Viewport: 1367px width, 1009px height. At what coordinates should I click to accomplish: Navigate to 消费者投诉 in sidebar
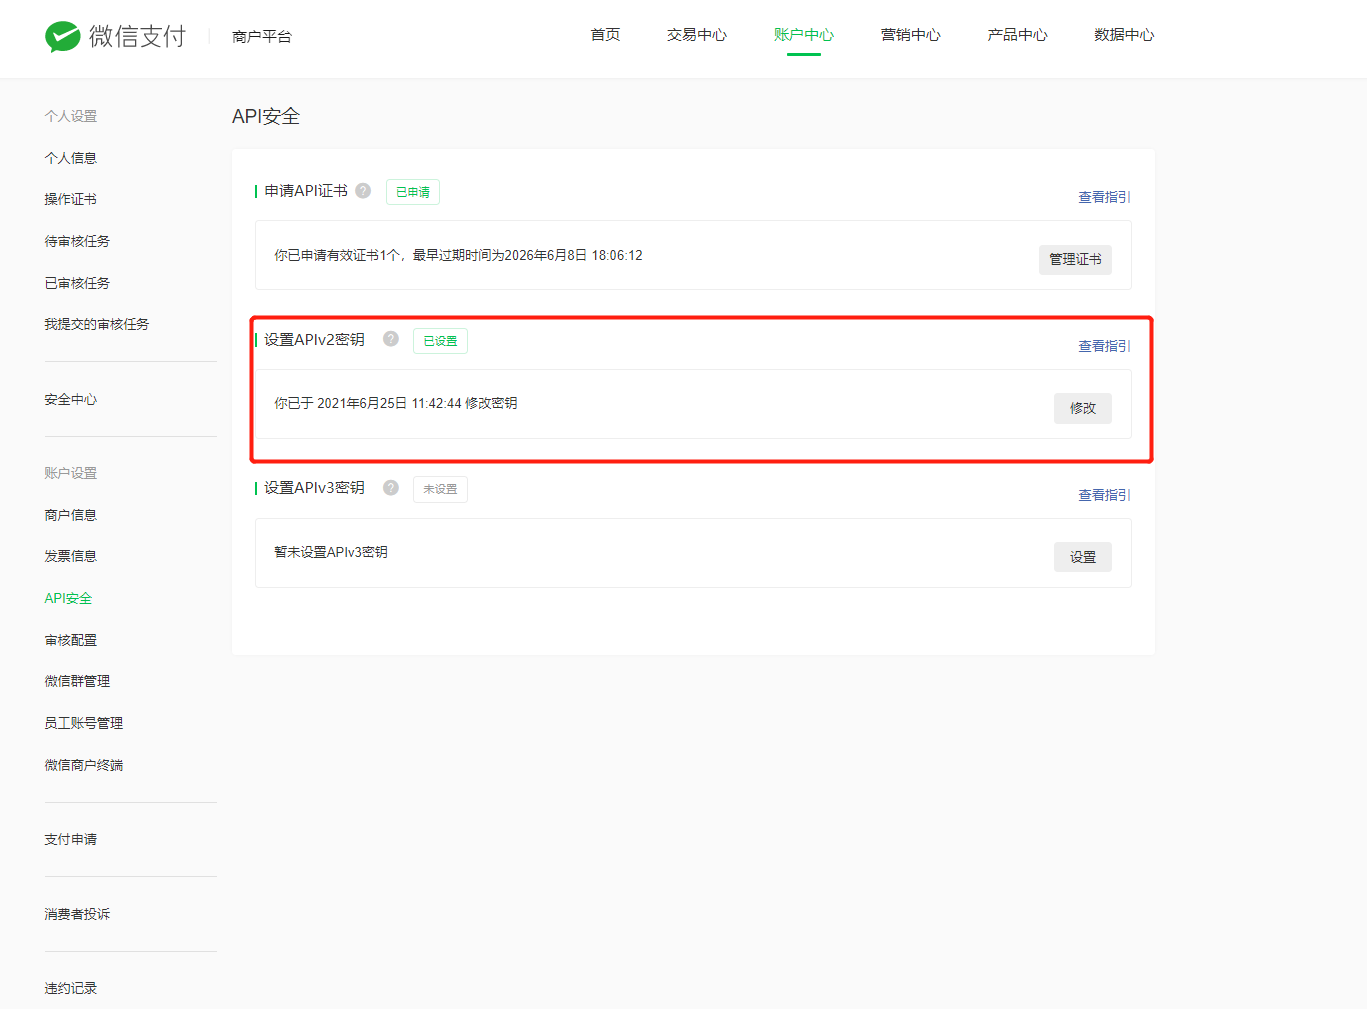(77, 913)
